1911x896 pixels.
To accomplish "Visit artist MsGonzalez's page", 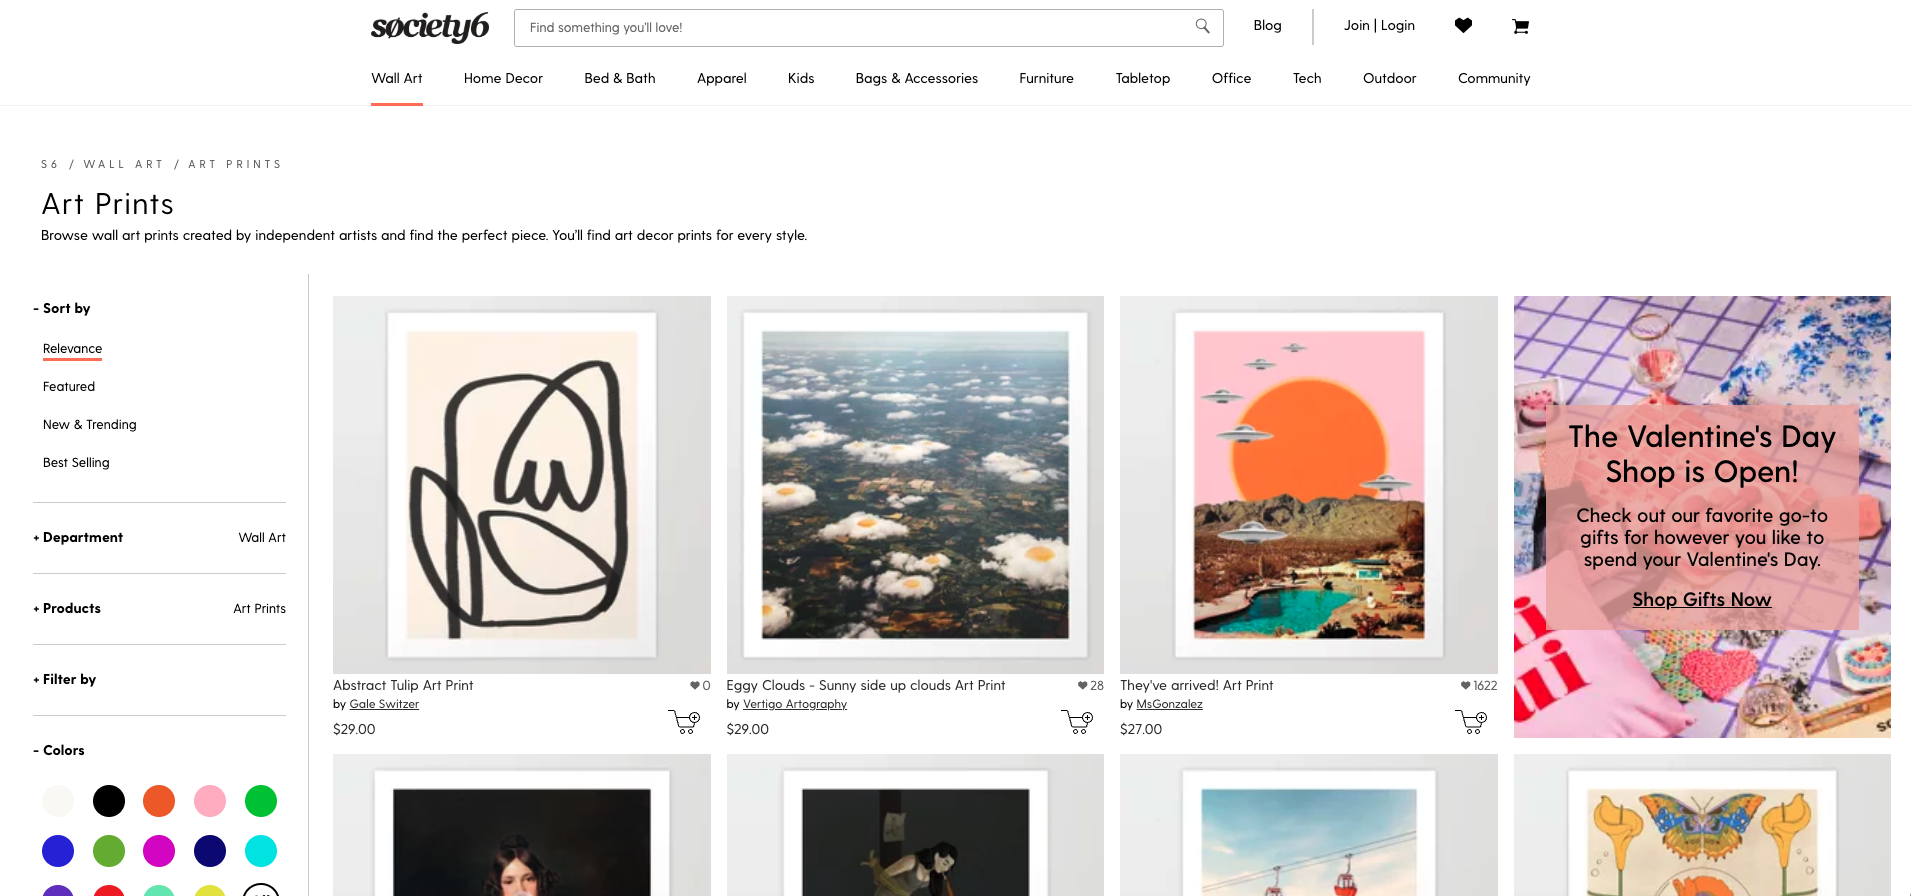I will (x=1169, y=705).
